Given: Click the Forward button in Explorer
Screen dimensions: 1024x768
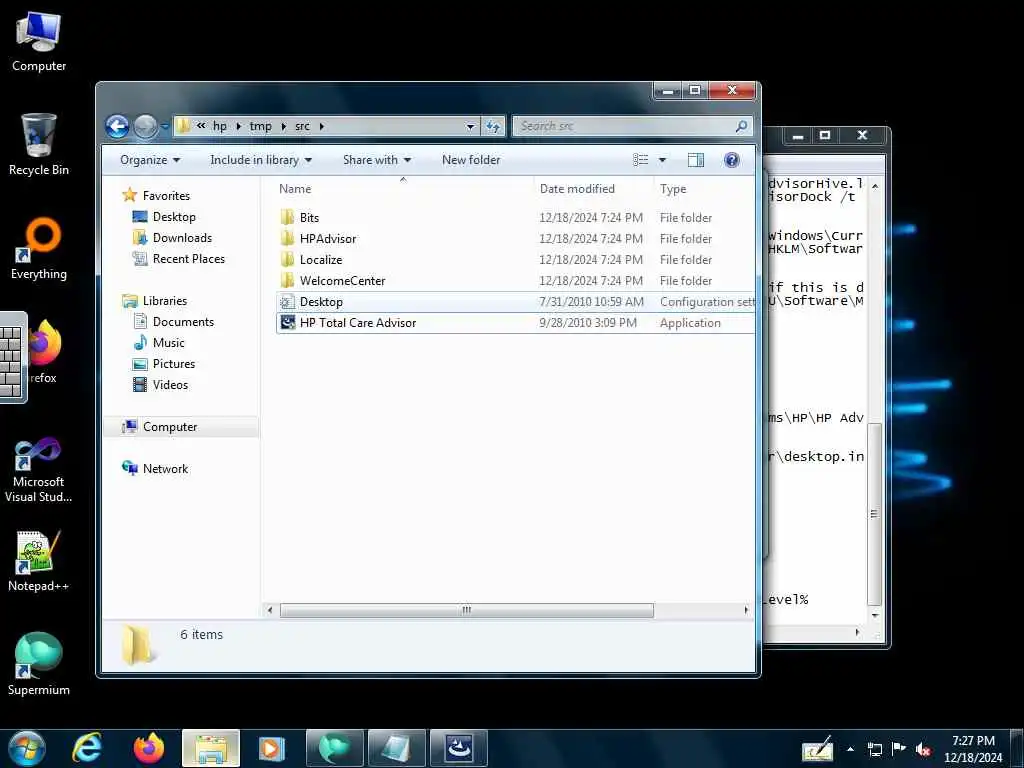Looking at the screenshot, I should pos(146,126).
